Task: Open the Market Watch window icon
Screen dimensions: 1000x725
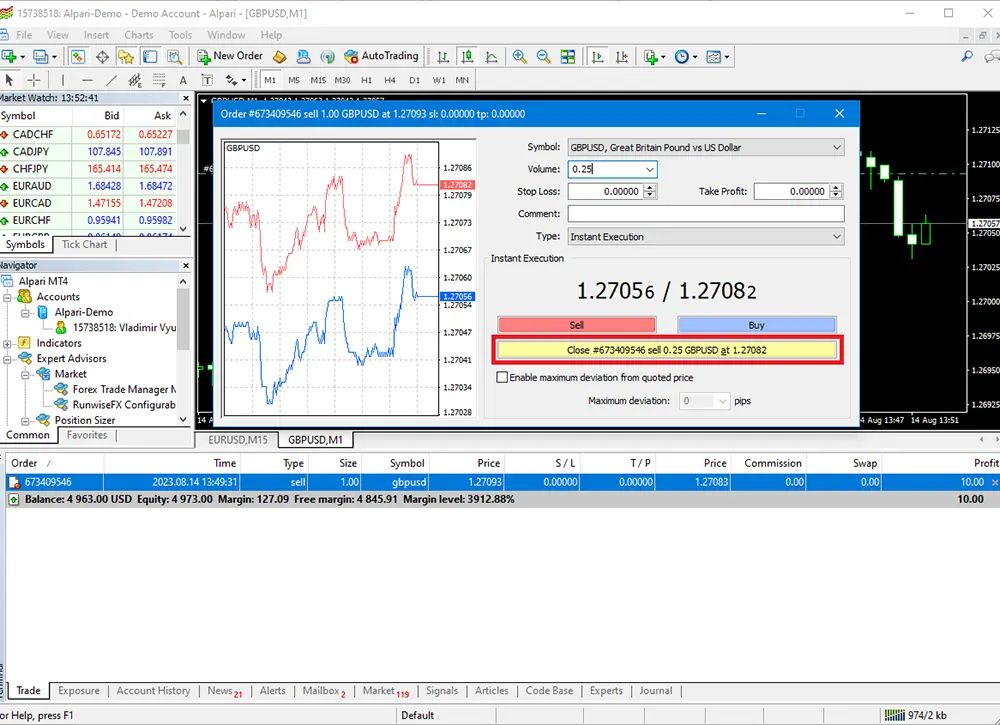Action: 78,57
